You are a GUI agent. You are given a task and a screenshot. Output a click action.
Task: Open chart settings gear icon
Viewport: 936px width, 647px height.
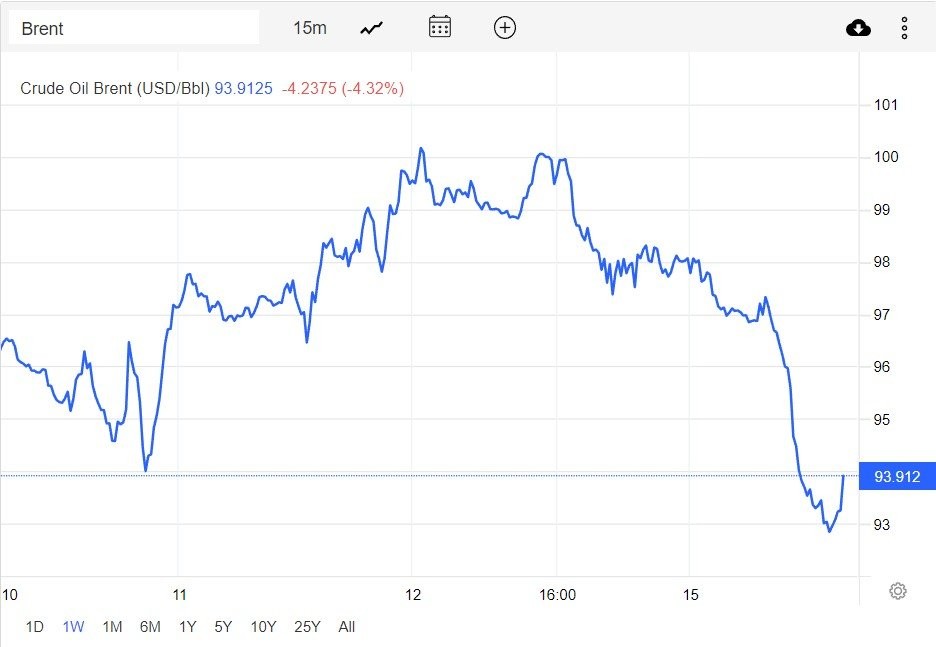point(897,591)
